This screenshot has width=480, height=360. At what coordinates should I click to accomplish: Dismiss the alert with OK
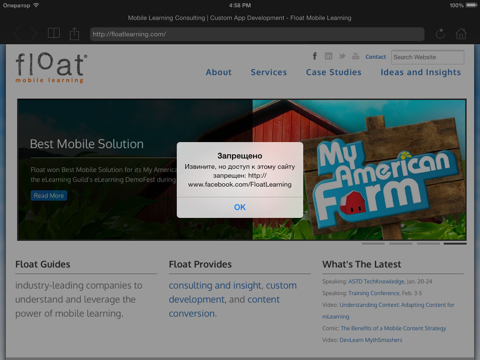[240, 207]
